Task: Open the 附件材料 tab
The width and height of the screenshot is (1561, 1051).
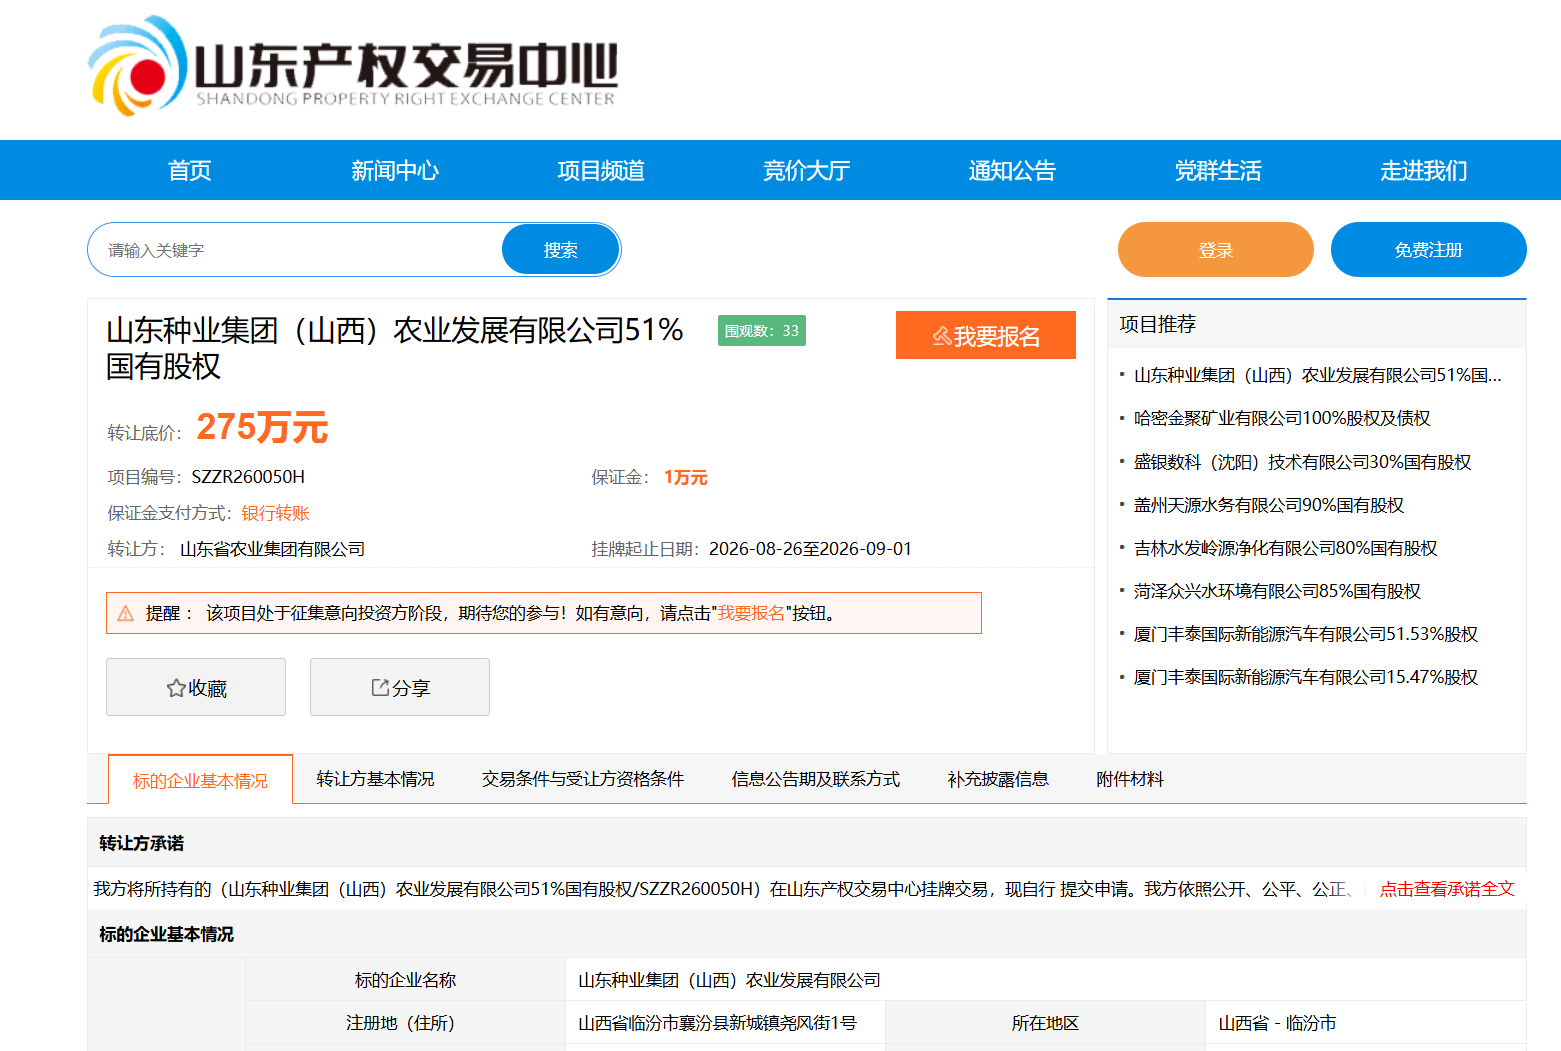Action: pos(1130,779)
